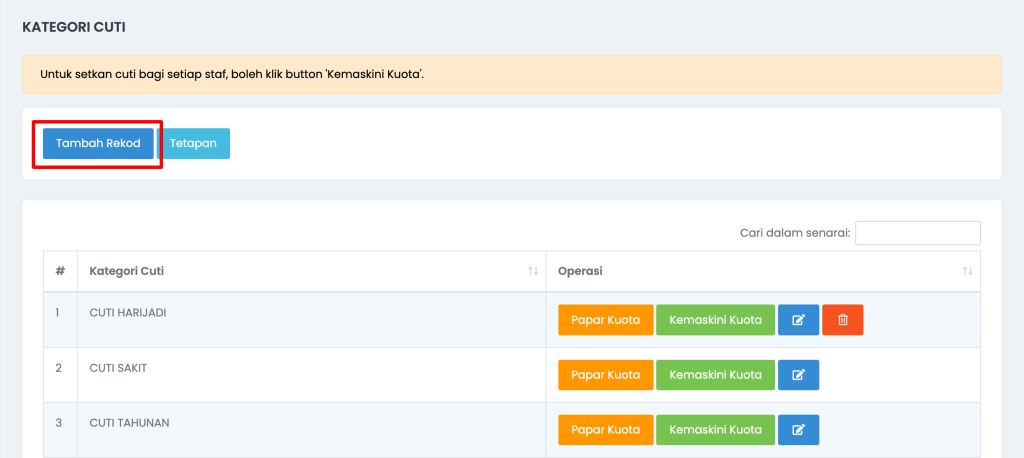View Papar Kuota for CUTI HARIJADI
Image resolution: width=1024 pixels, height=458 pixels.
[x=605, y=320]
